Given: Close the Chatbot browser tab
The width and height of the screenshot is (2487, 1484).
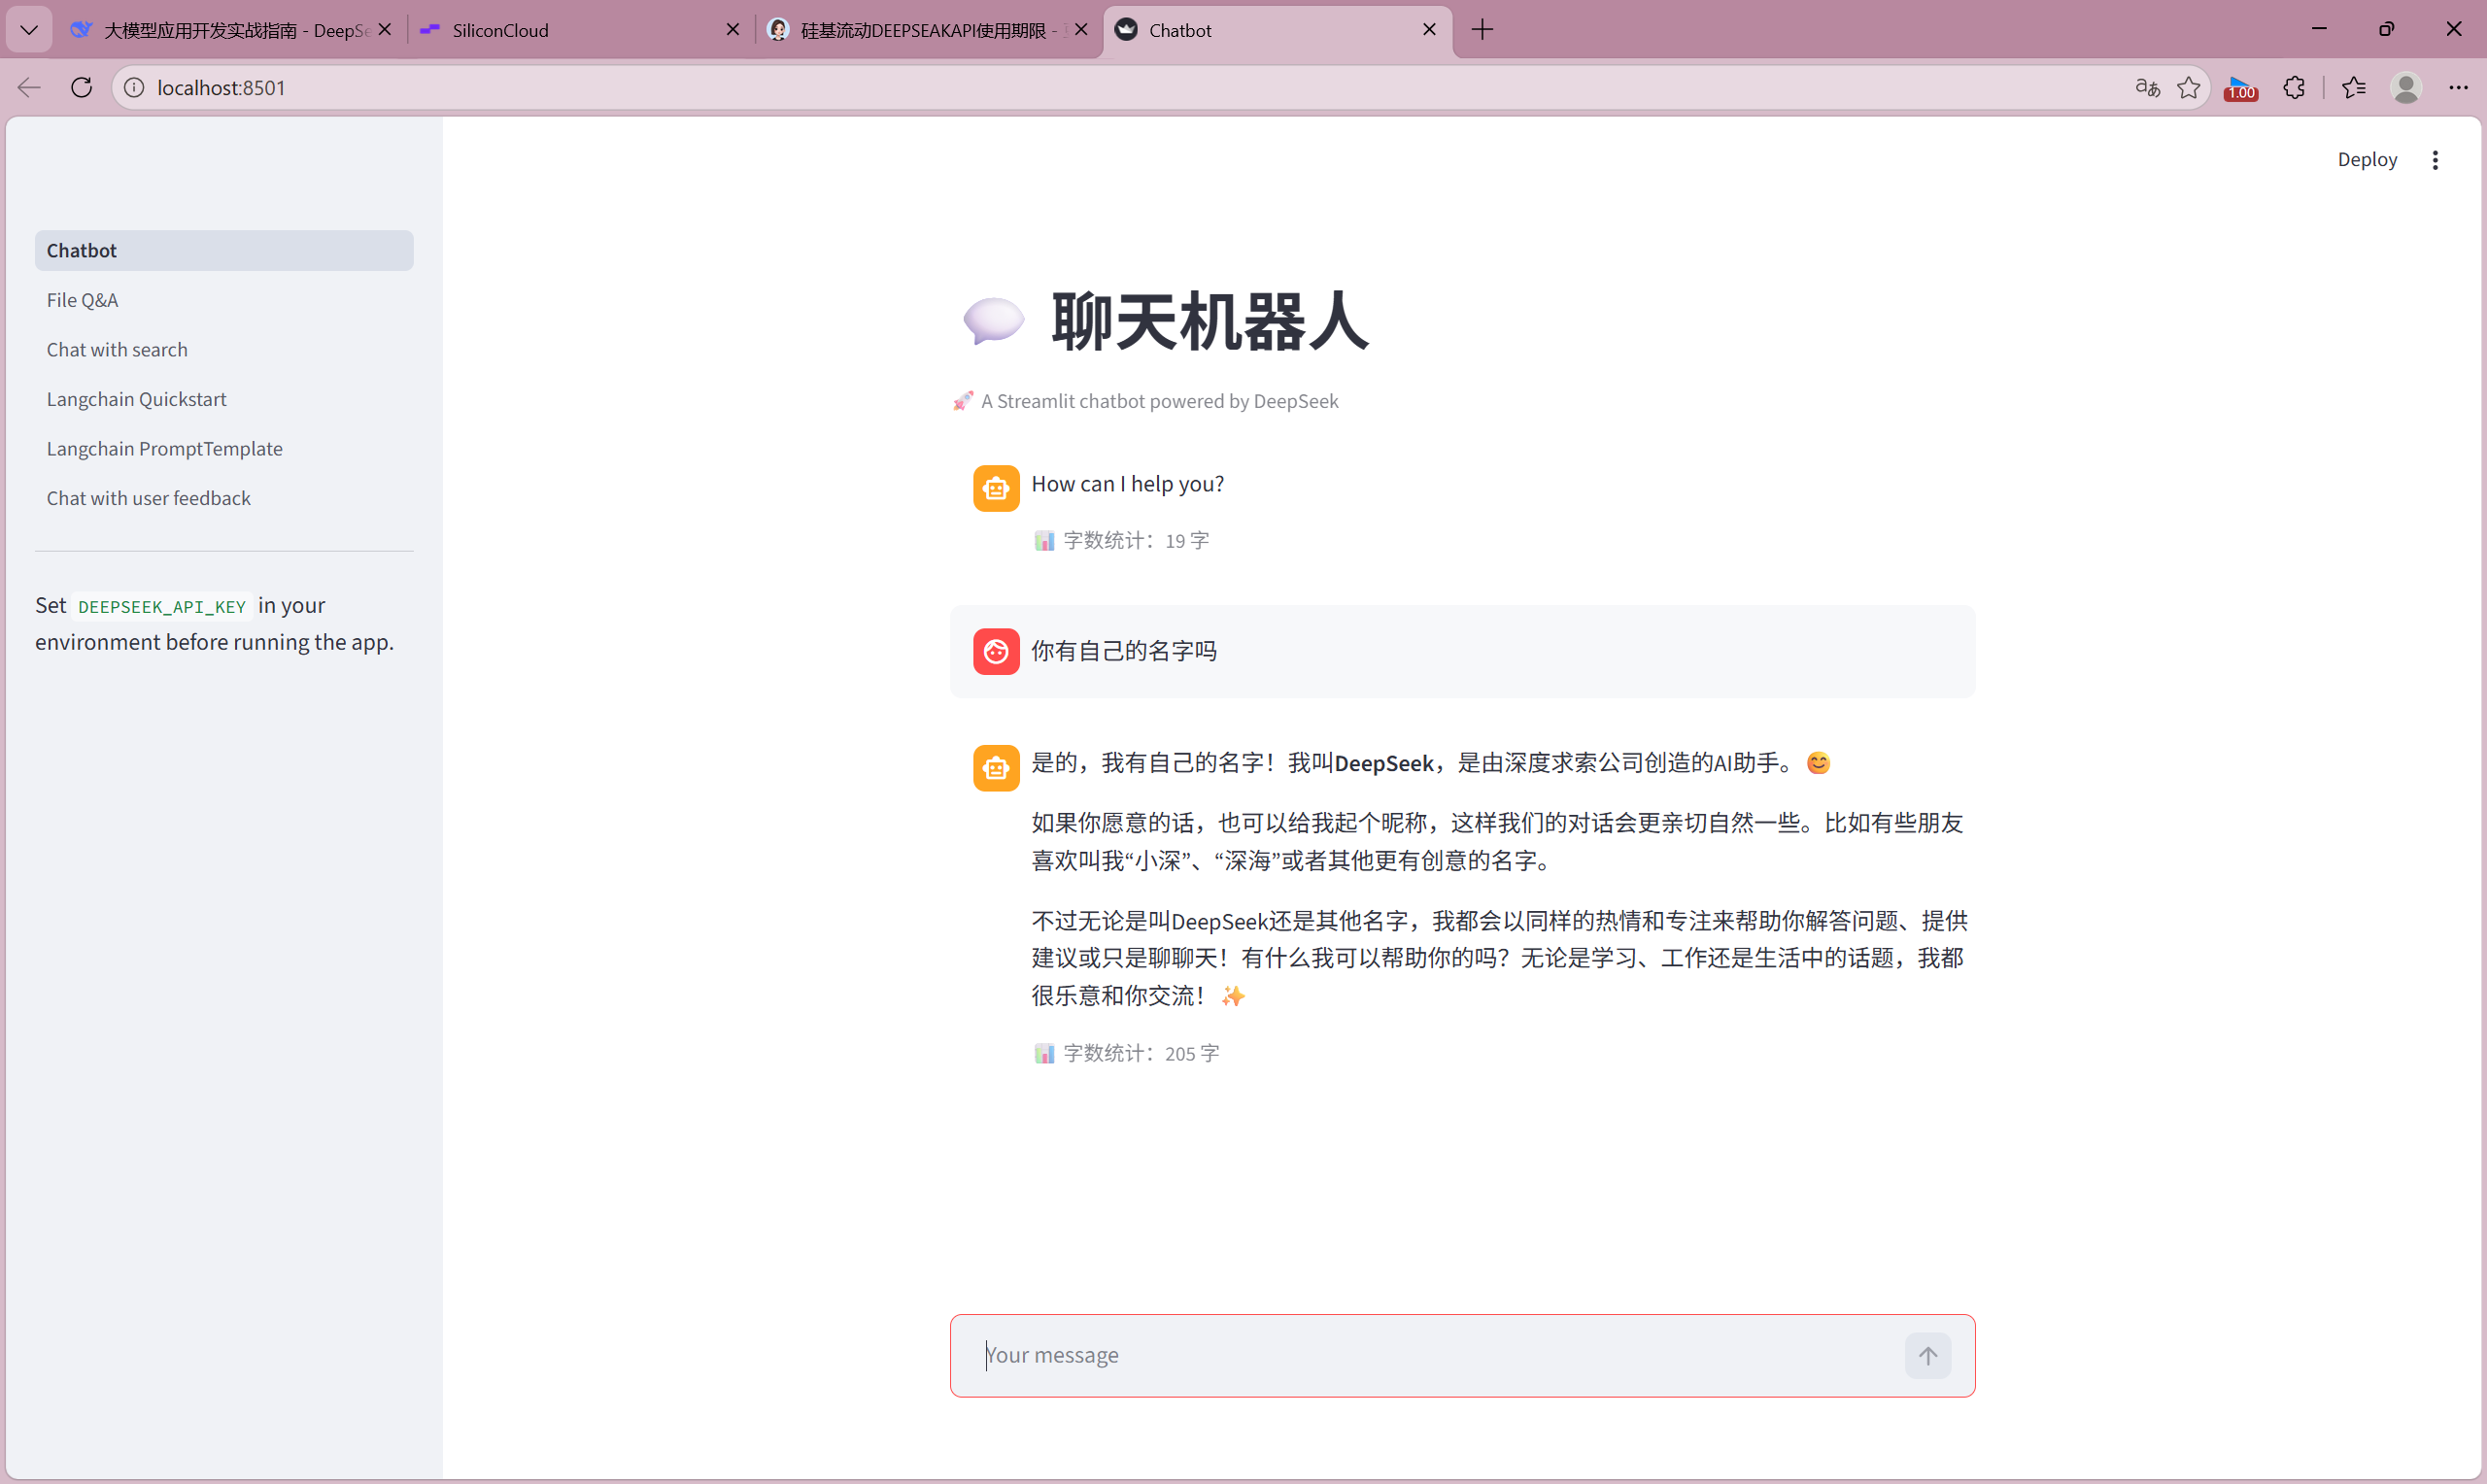Looking at the screenshot, I should pos(1429,30).
